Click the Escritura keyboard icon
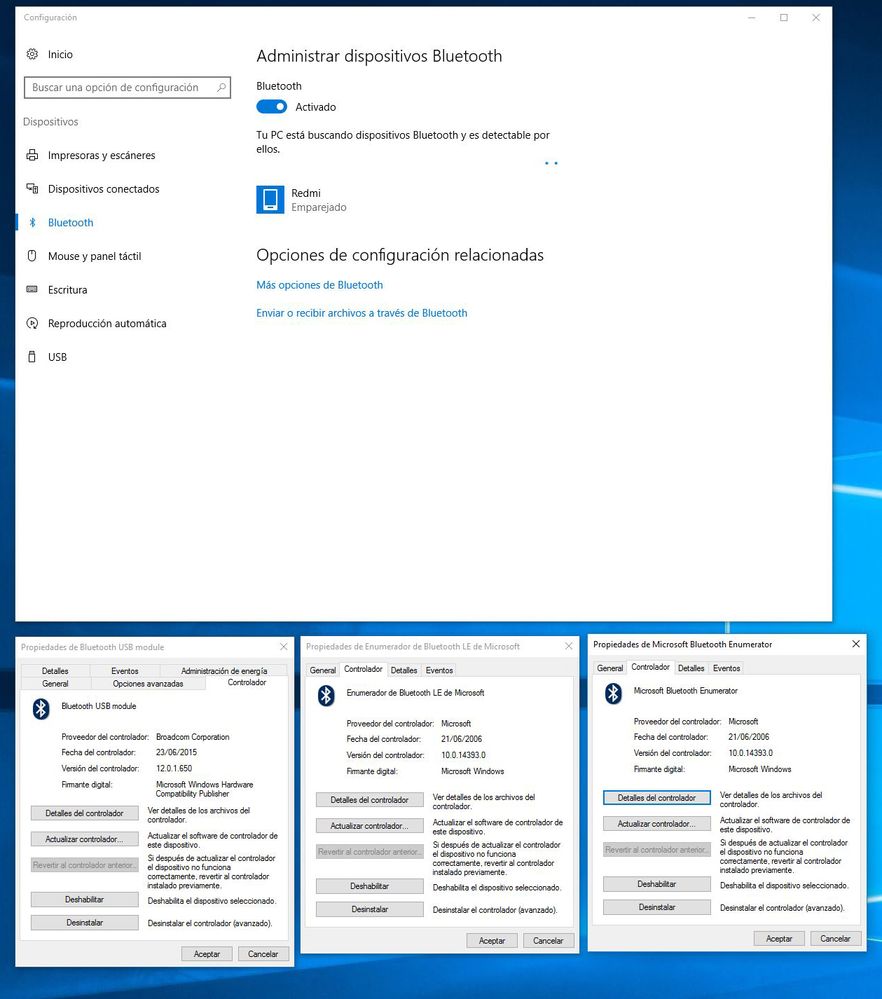Viewport: 882px width, 999px height. [x=32, y=289]
